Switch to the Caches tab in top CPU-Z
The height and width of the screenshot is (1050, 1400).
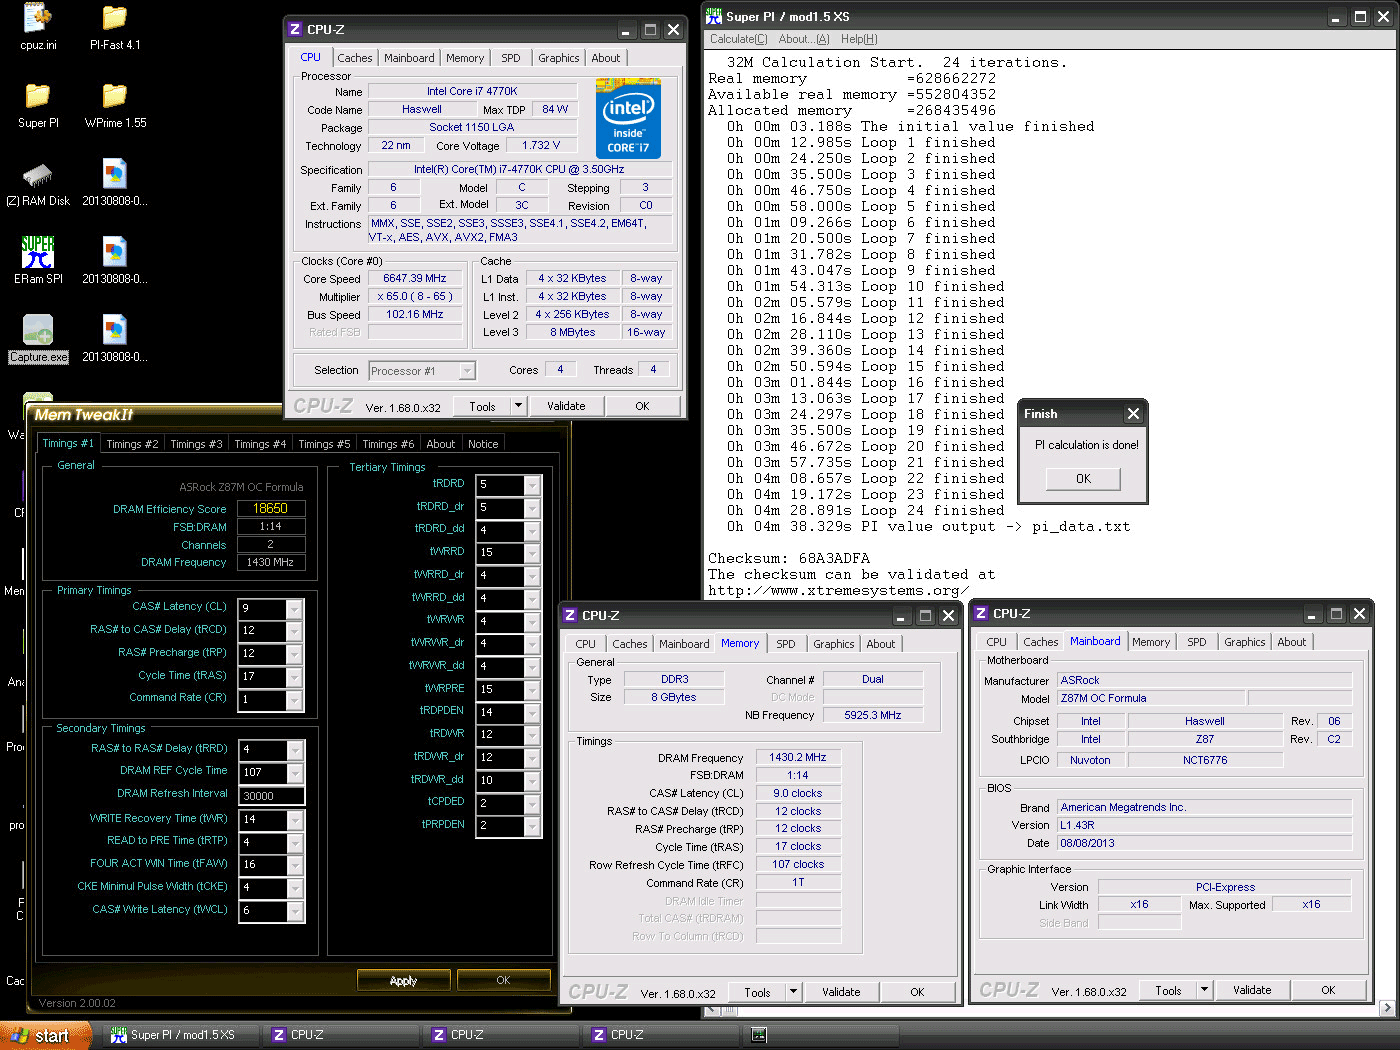(x=354, y=58)
